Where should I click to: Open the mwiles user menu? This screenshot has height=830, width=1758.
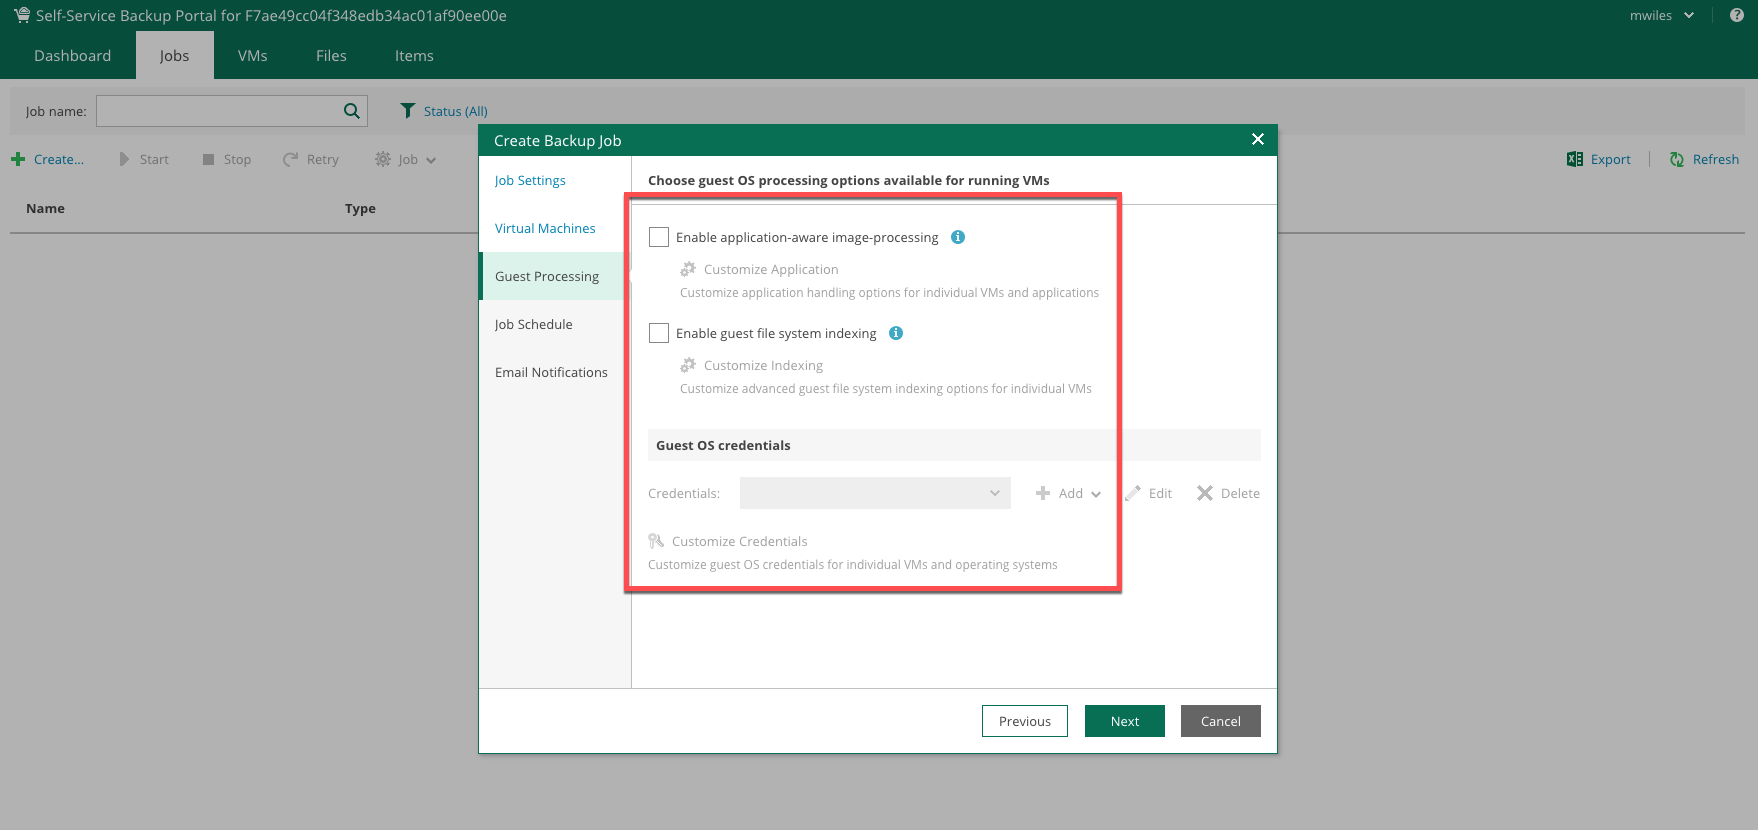(1661, 15)
